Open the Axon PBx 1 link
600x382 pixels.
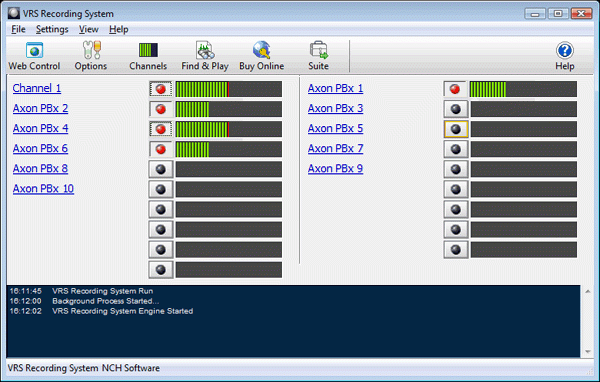(x=336, y=88)
